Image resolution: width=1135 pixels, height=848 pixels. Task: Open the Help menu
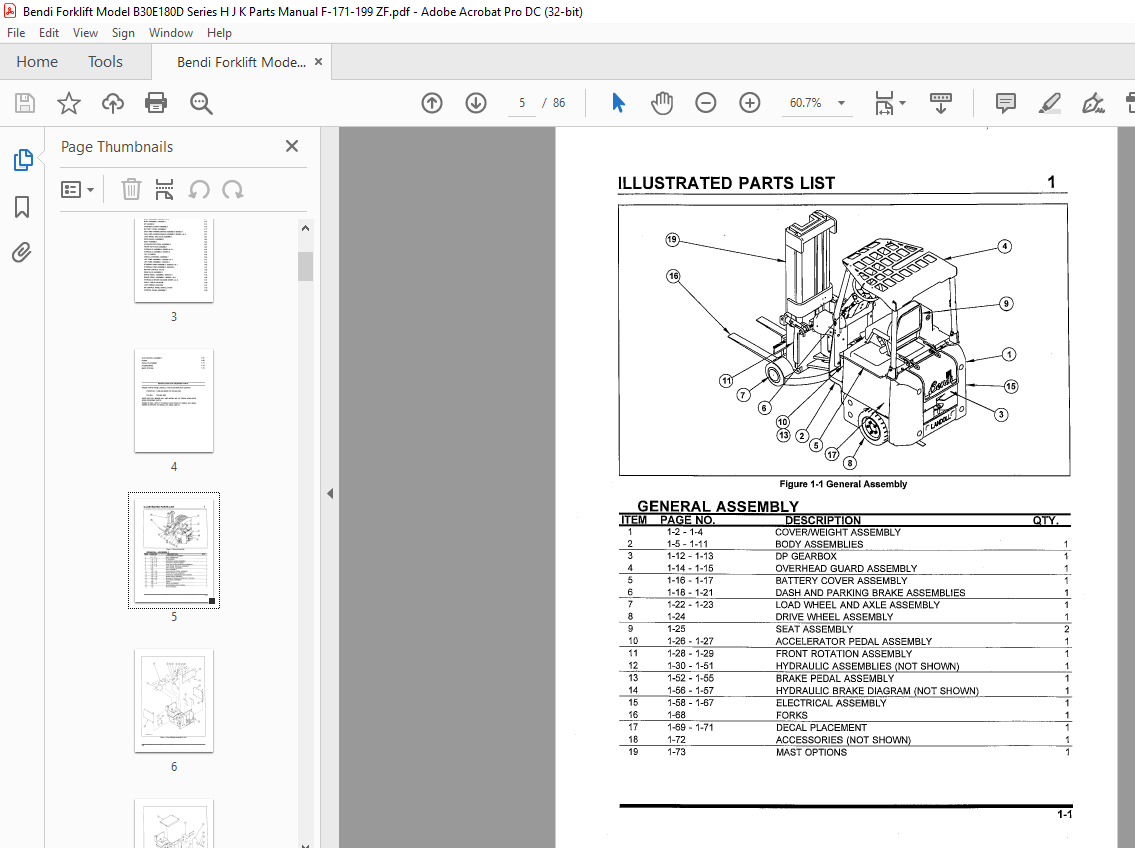(219, 33)
